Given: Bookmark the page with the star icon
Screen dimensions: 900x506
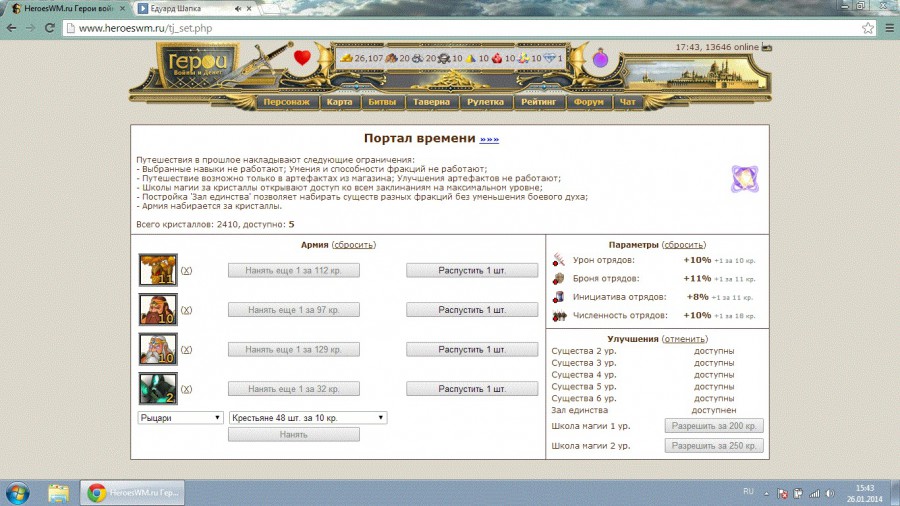Looking at the screenshot, I should tap(867, 28).
